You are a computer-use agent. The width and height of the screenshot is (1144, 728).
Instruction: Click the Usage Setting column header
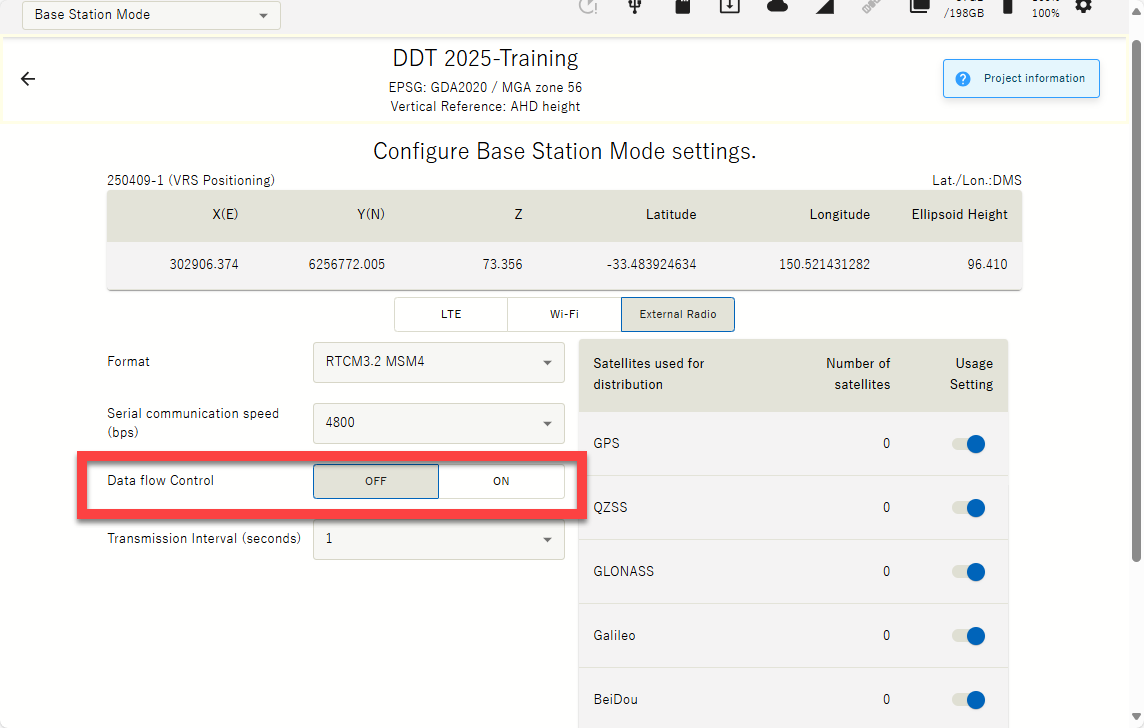971,374
